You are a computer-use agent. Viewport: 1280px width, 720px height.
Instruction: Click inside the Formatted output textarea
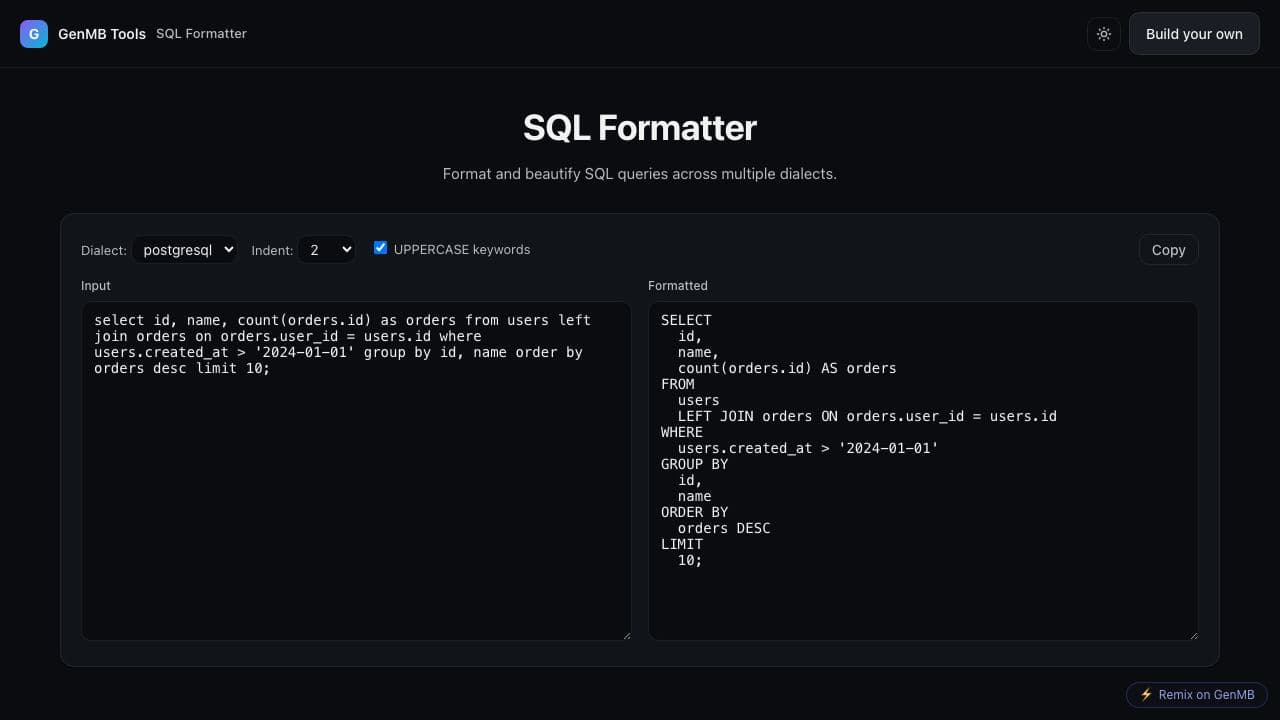click(923, 471)
